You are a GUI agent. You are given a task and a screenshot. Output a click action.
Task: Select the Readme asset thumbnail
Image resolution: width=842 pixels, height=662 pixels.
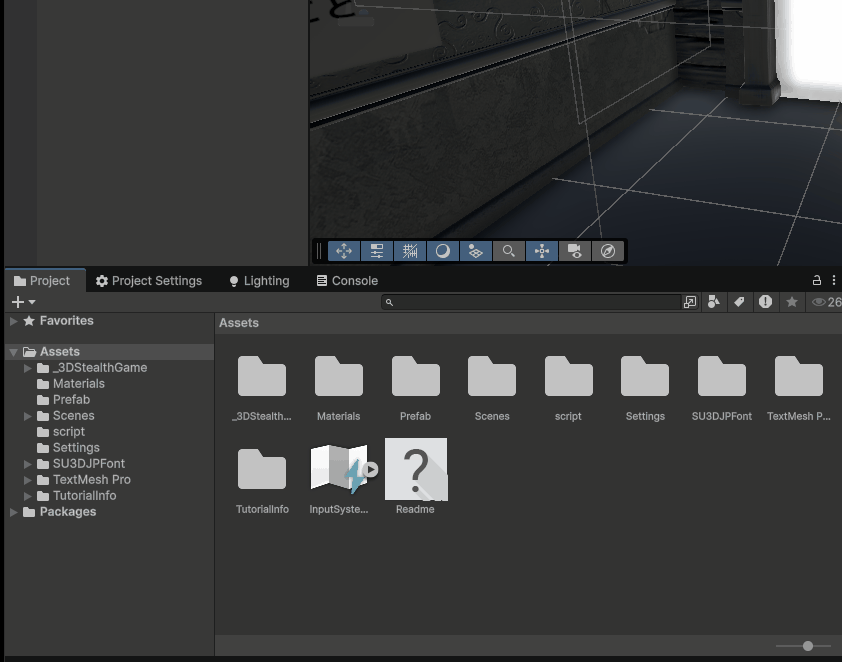click(415, 470)
